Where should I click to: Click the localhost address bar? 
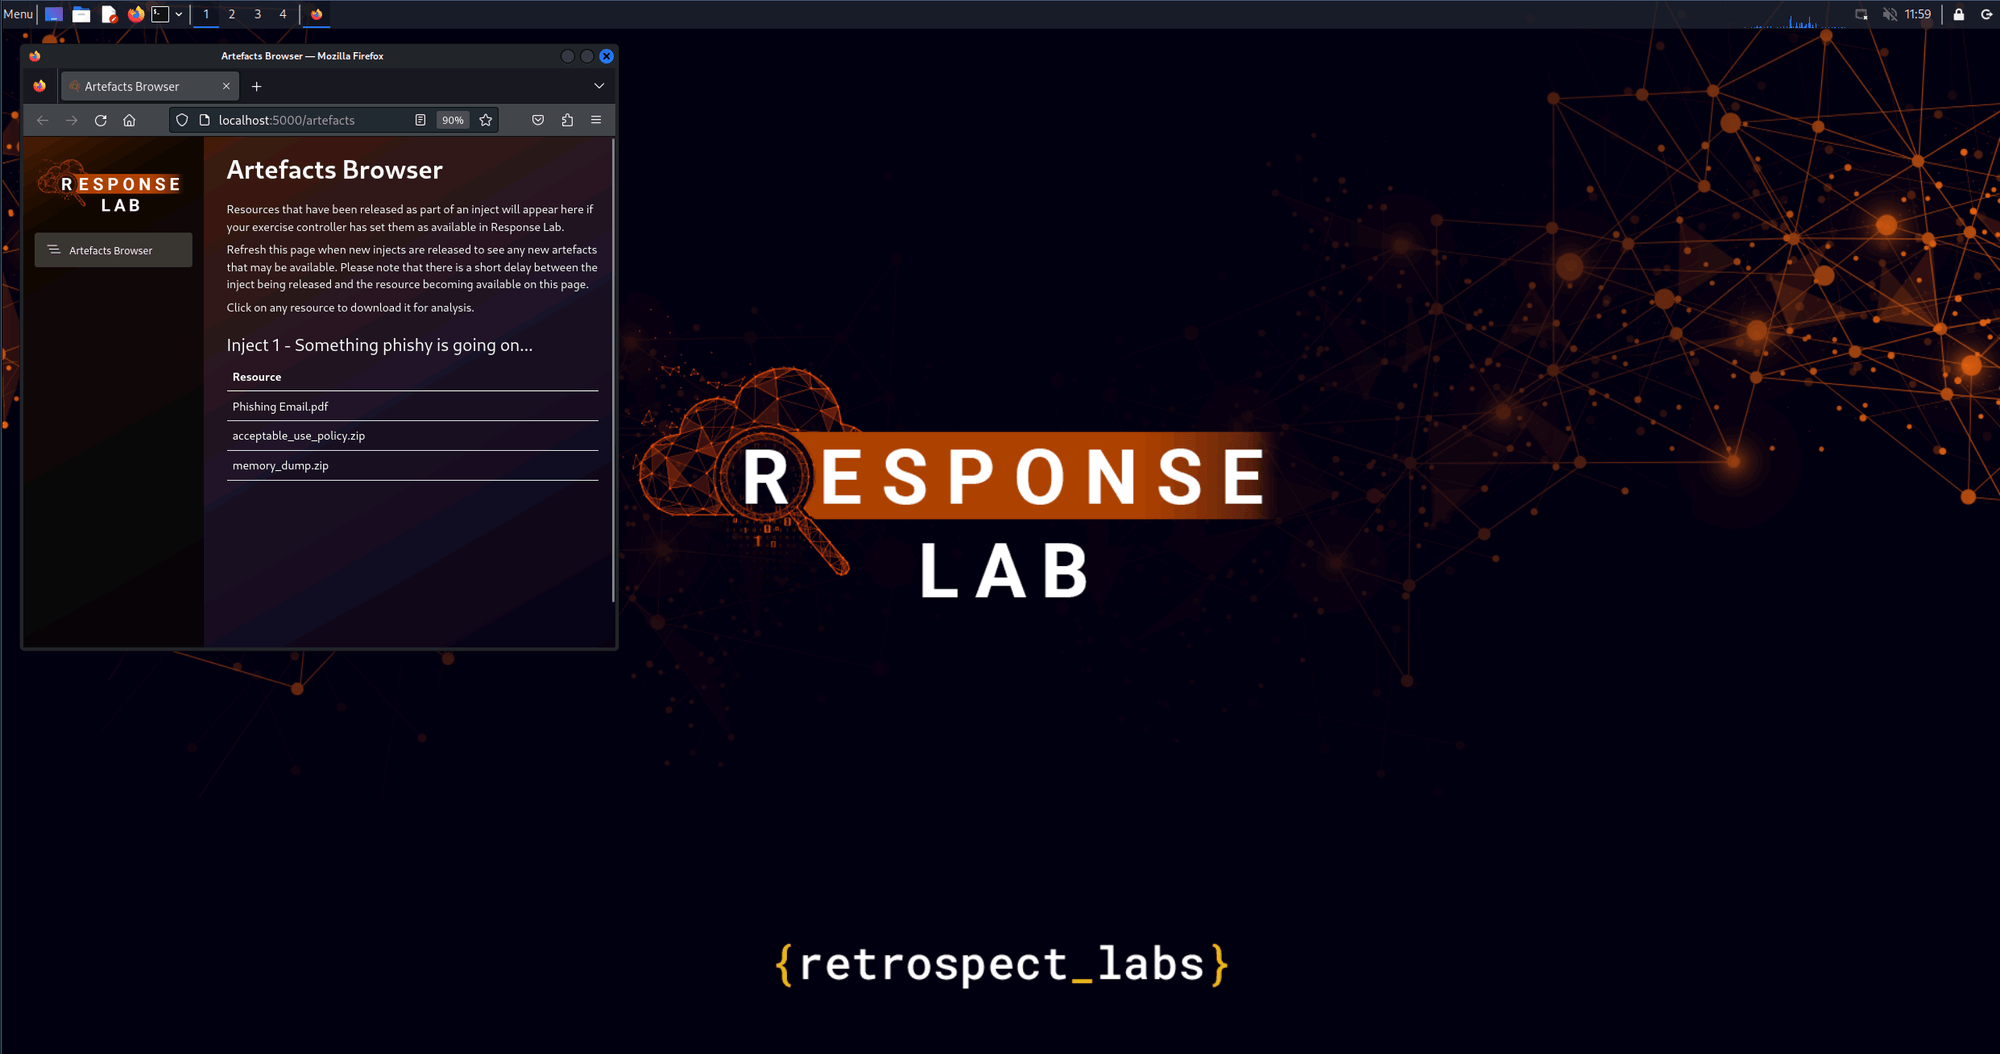coord(300,120)
